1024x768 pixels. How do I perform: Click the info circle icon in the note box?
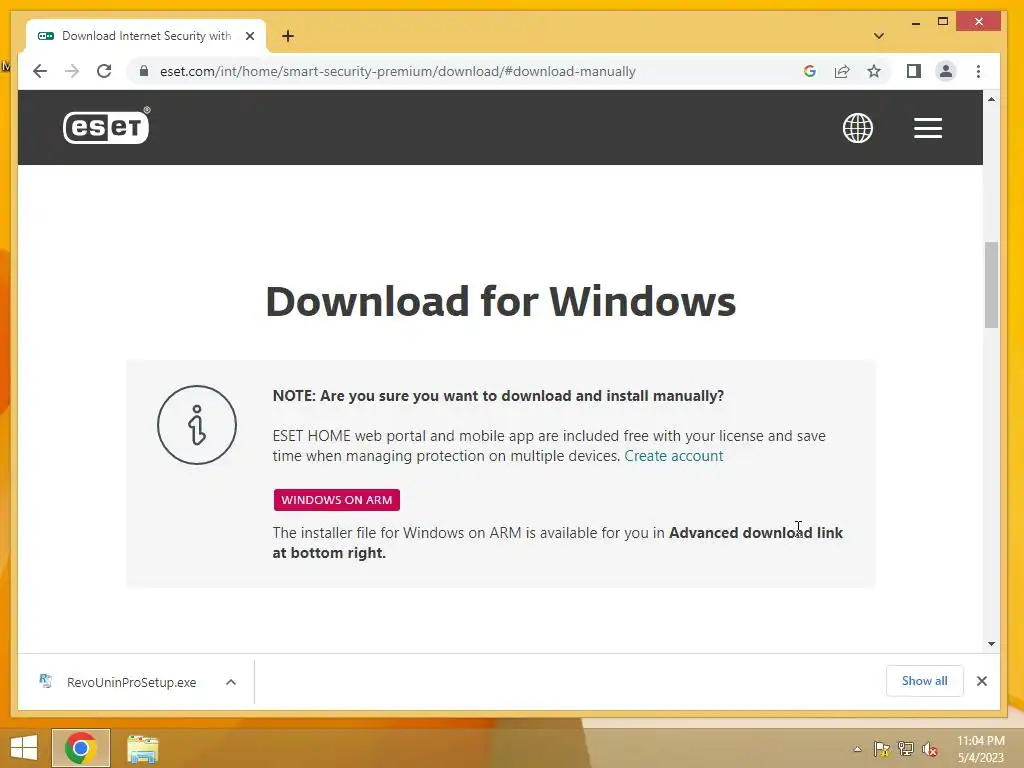coord(197,425)
